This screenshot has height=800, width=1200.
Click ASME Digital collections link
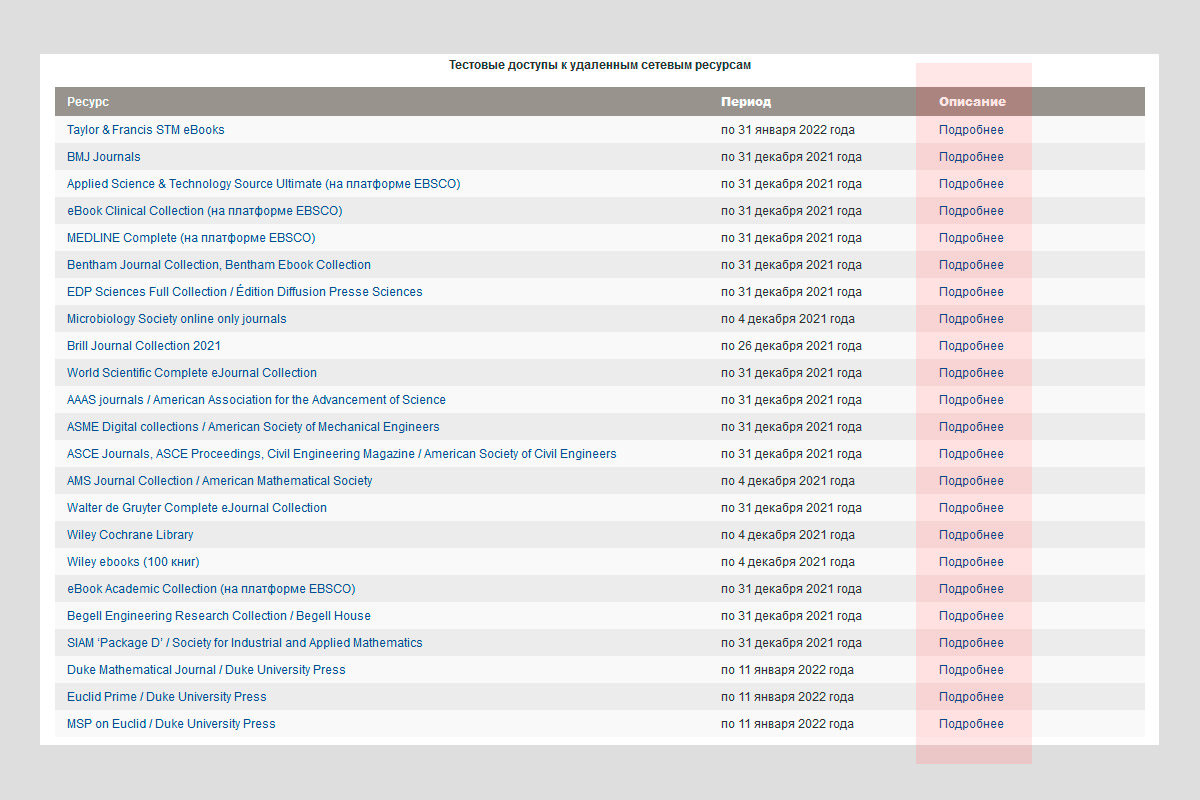(252, 427)
